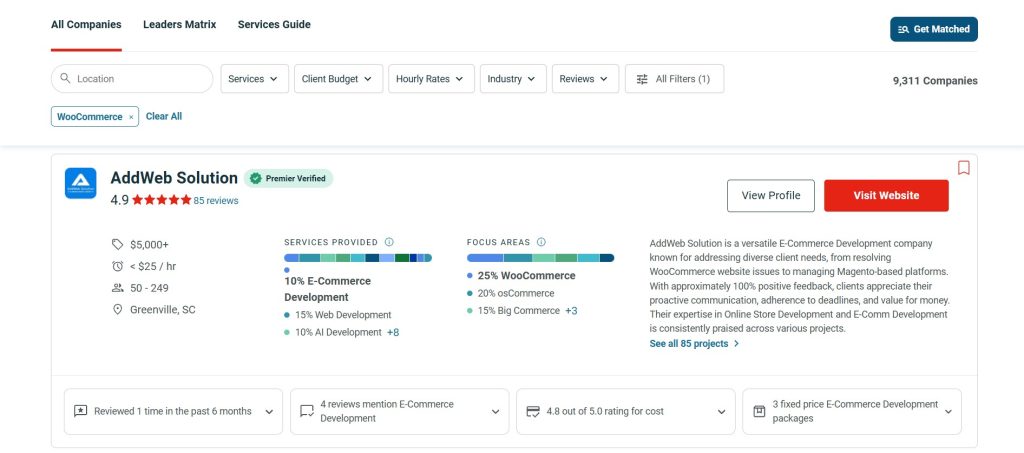Open the Services filter dropdown
Image resolution: width=1024 pixels, height=453 pixels.
click(254, 79)
